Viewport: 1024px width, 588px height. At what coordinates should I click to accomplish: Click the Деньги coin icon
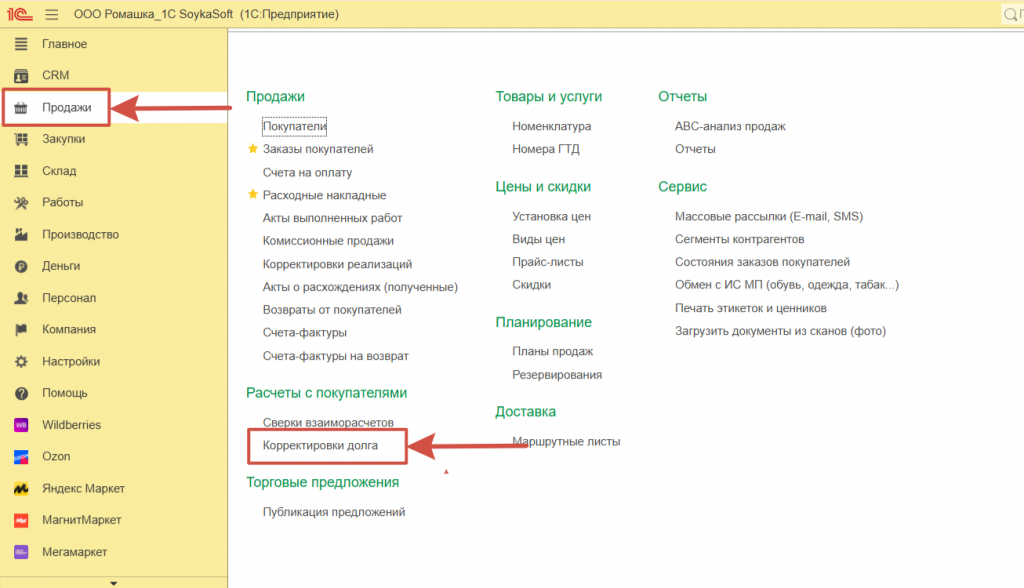(21, 267)
